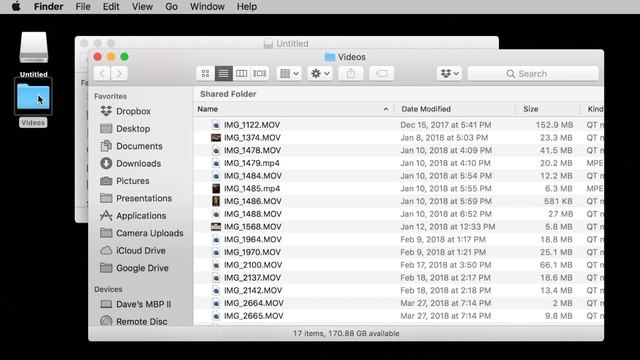Screen dimensions: 640x360
Task: Click the Edit Tags toolbar button
Action: tap(382, 73)
